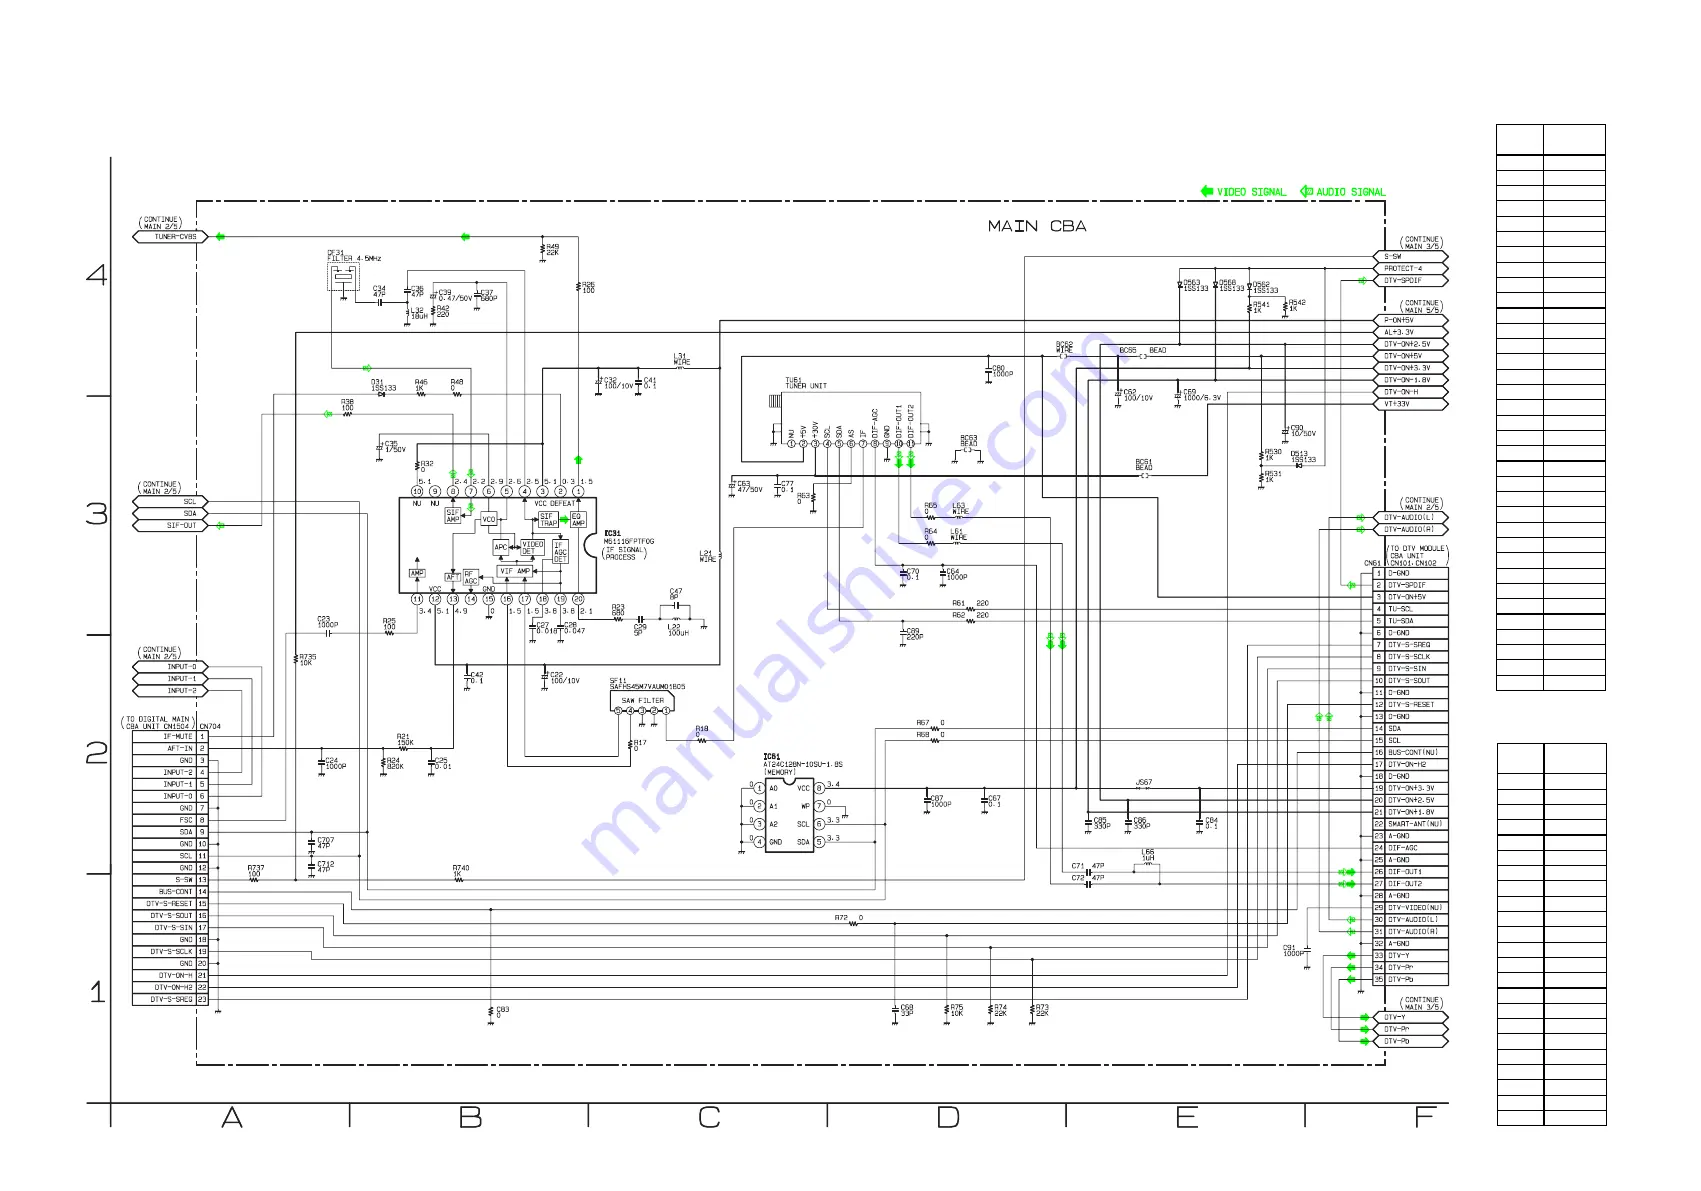Click diode D31 1SS133

click(383, 385)
